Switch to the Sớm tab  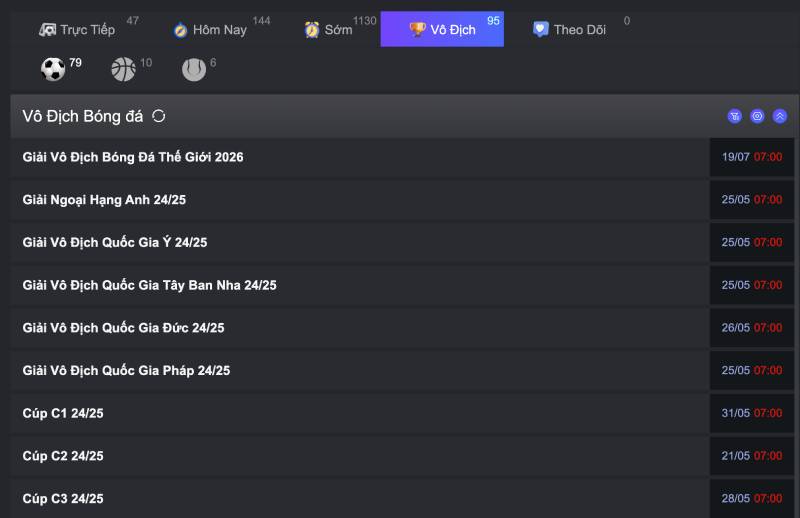pos(329,30)
